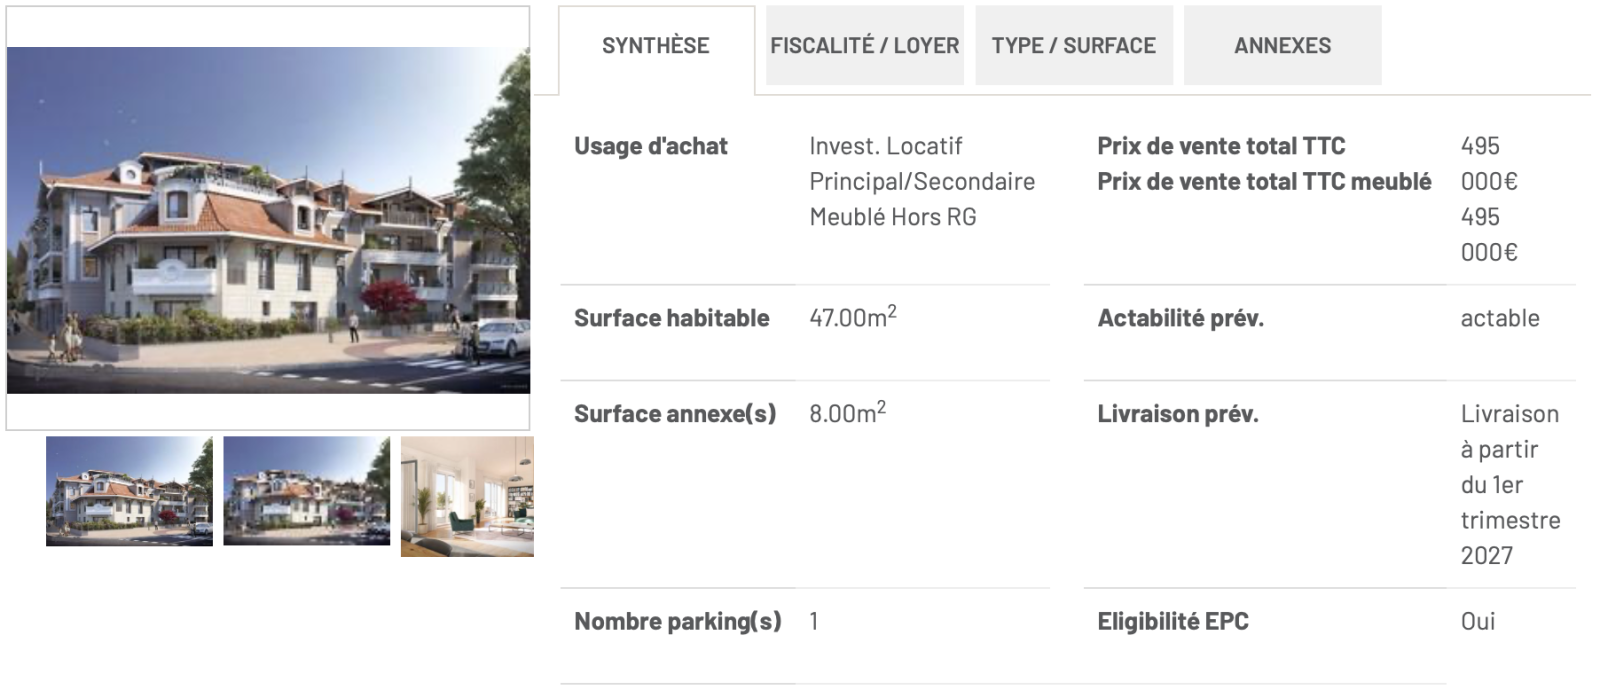Select the first exterior building thumbnail

pyautogui.click(x=129, y=491)
